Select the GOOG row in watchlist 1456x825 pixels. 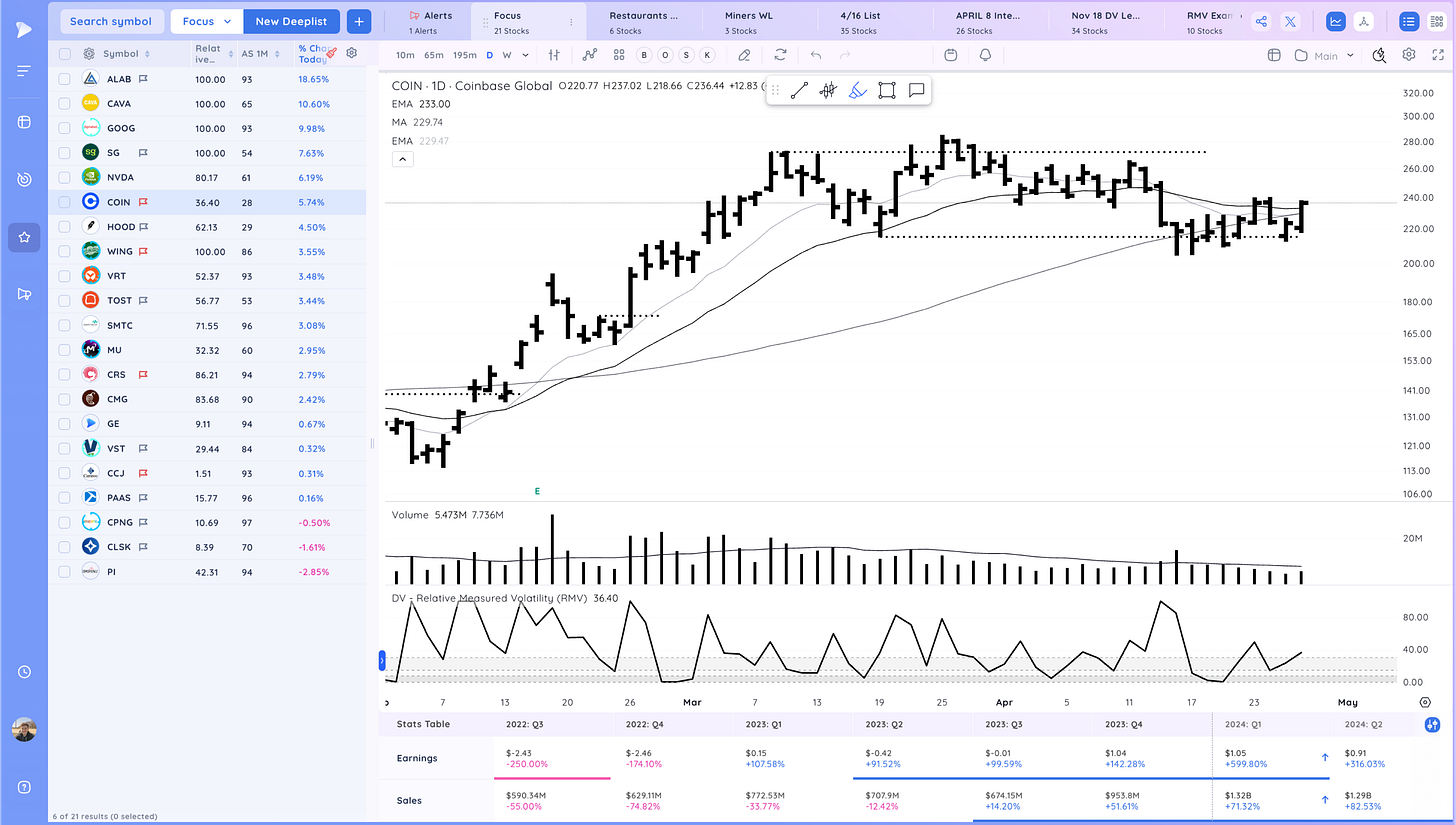pos(208,128)
